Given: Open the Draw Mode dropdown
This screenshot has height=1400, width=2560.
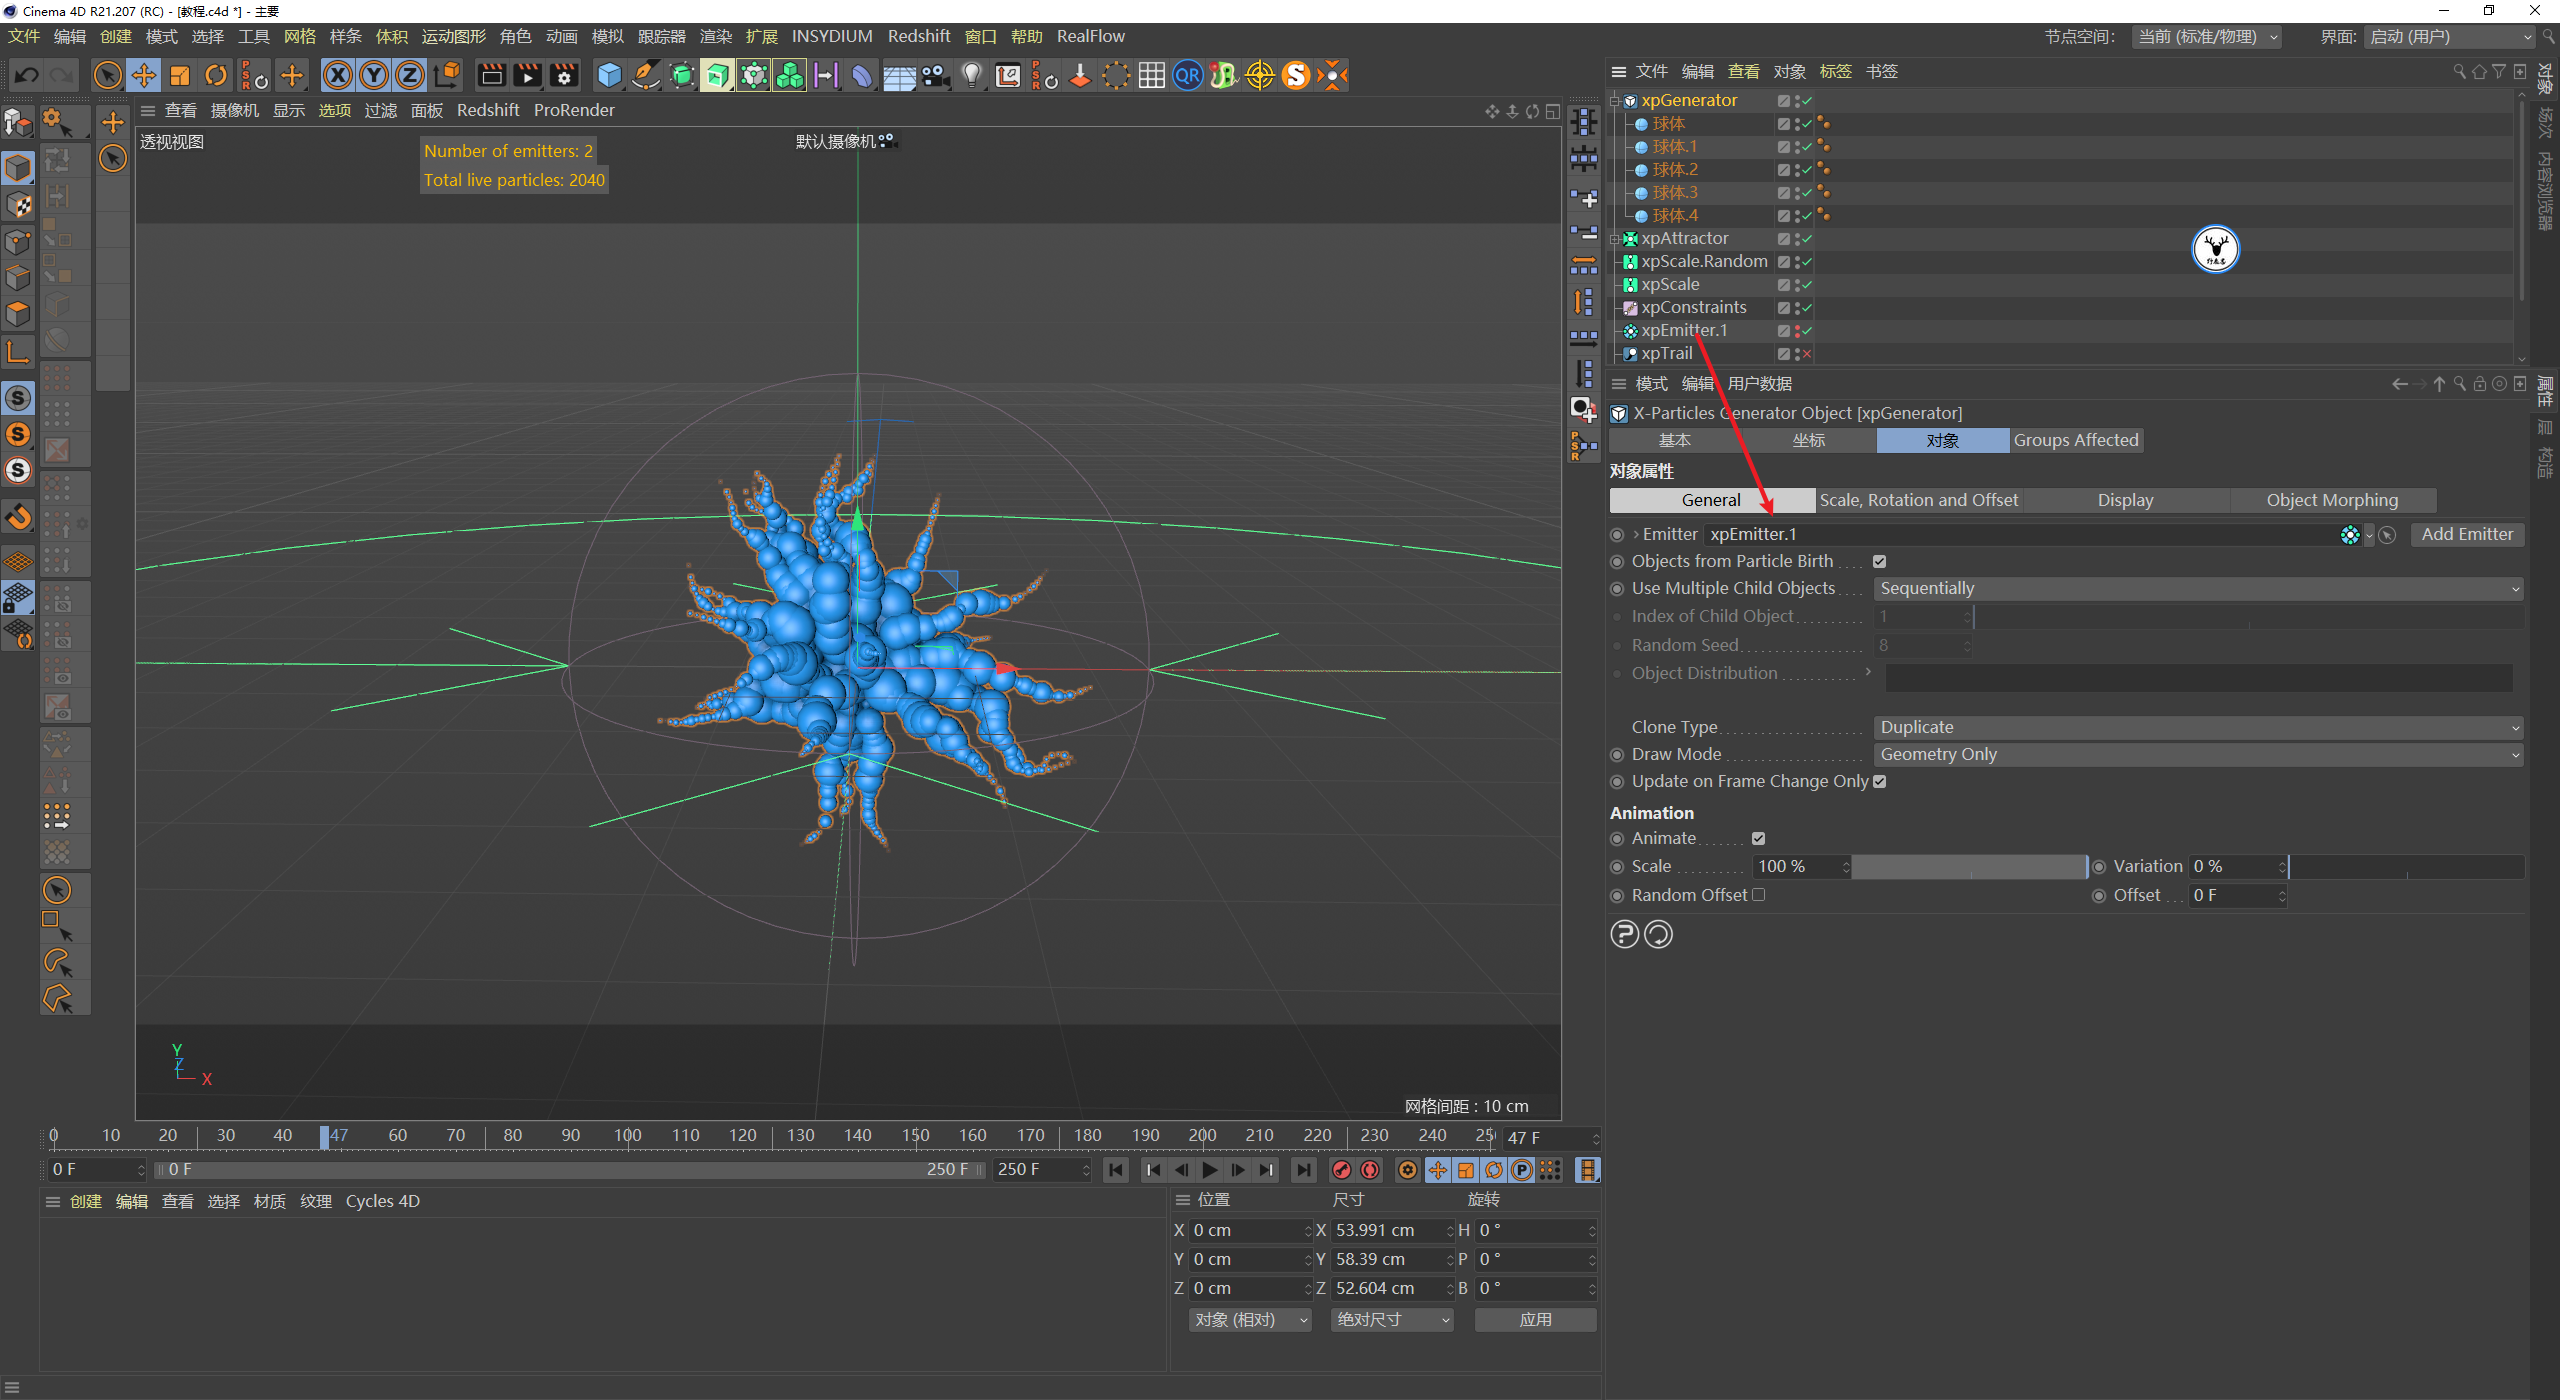Looking at the screenshot, I should [x=2197, y=755].
